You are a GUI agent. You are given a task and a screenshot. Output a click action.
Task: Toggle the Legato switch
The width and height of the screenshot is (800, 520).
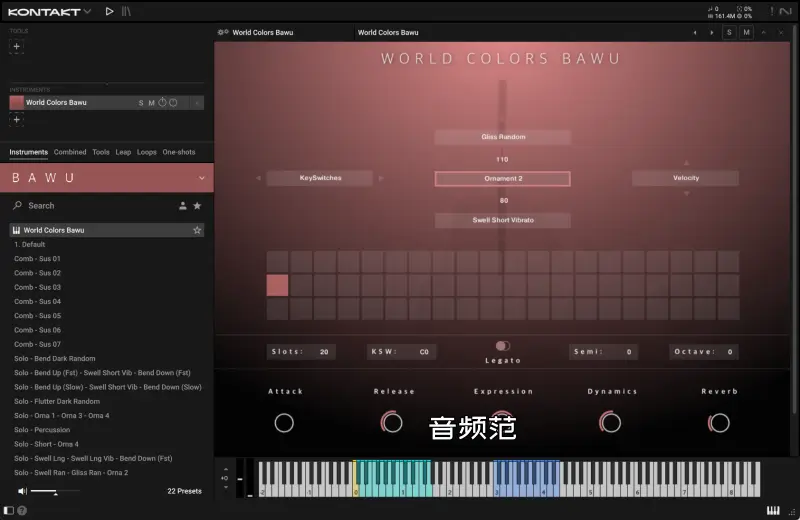pos(503,346)
